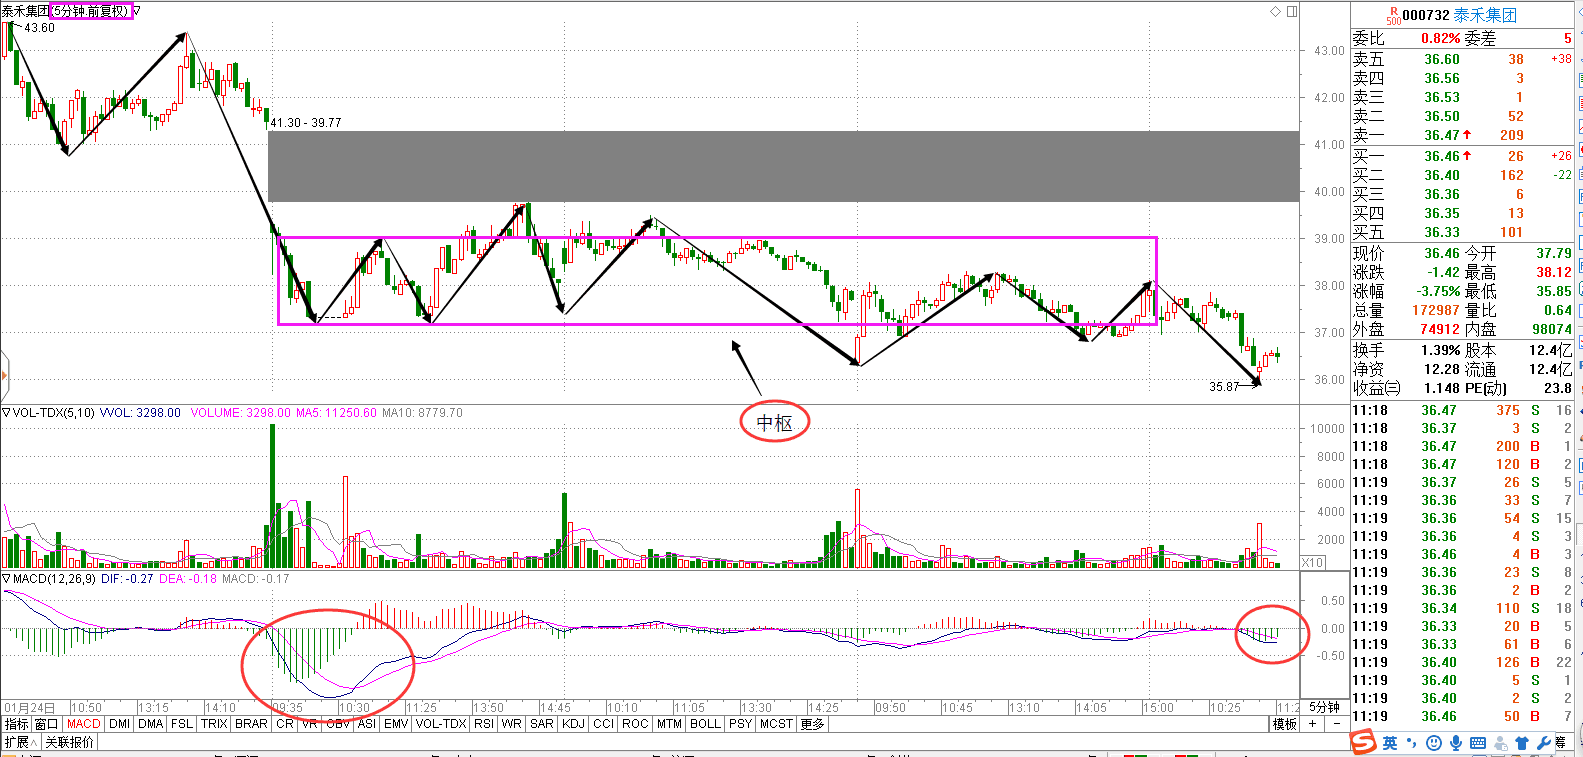This screenshot has height=757, width=1583.
Task: Switch to DMI indicator
Action: (x=119, y=724)
